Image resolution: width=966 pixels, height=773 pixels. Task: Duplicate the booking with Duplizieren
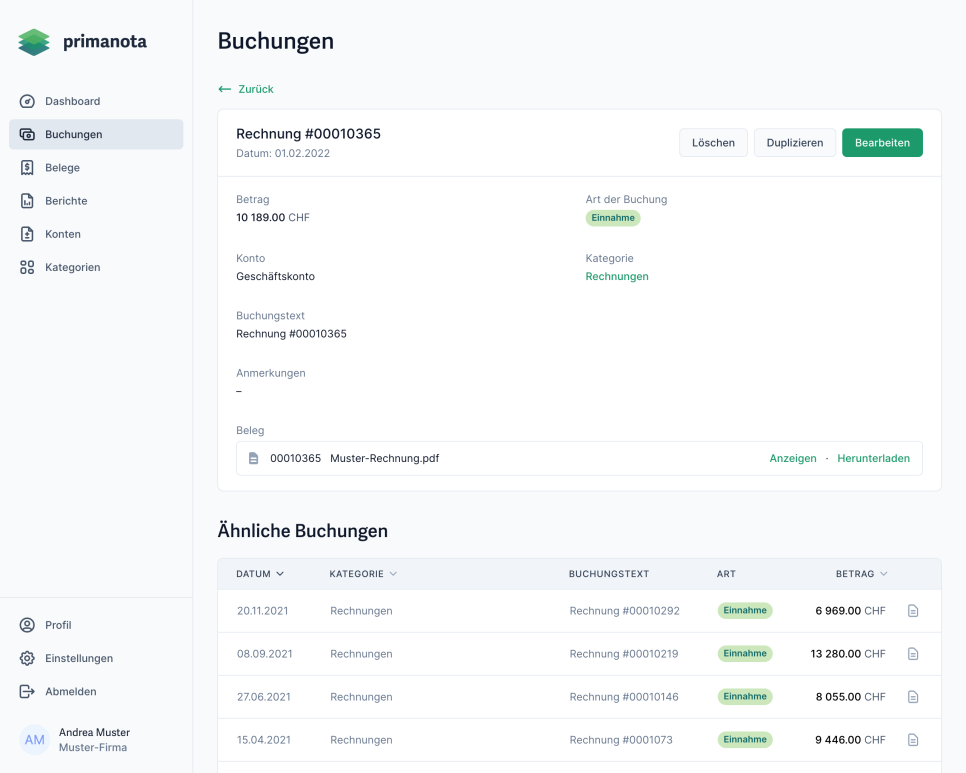pyautogui.click(x=794, y=143)
